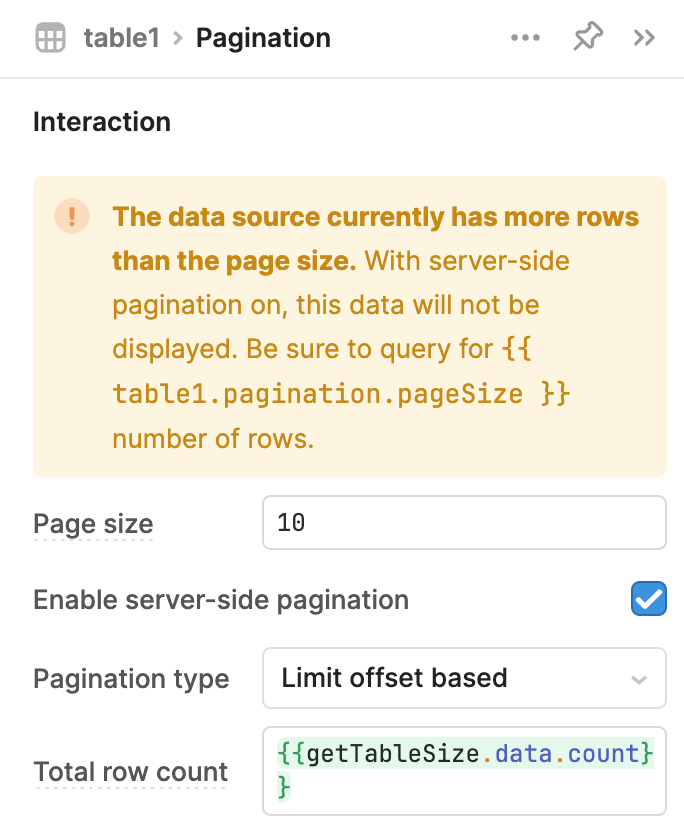Image resolution: width=684 pixels, height=828 pixels.
Task: Uncheck Enable server-side pagination checkbox
Action: (x=649, y=599)
